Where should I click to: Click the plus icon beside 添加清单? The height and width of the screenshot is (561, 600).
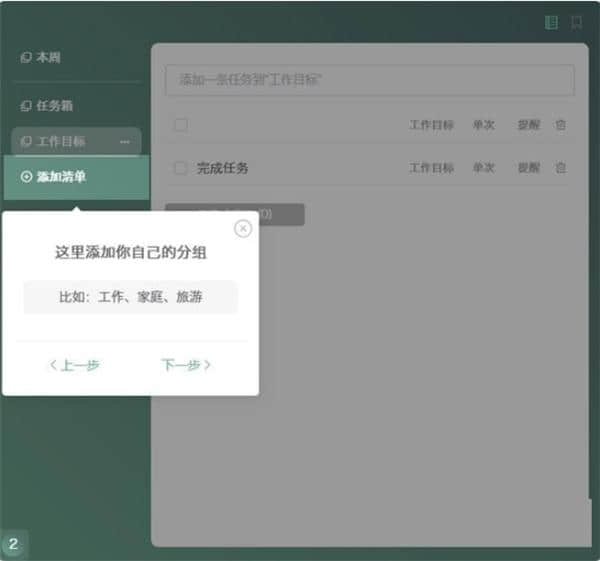[x=26, y=177]
